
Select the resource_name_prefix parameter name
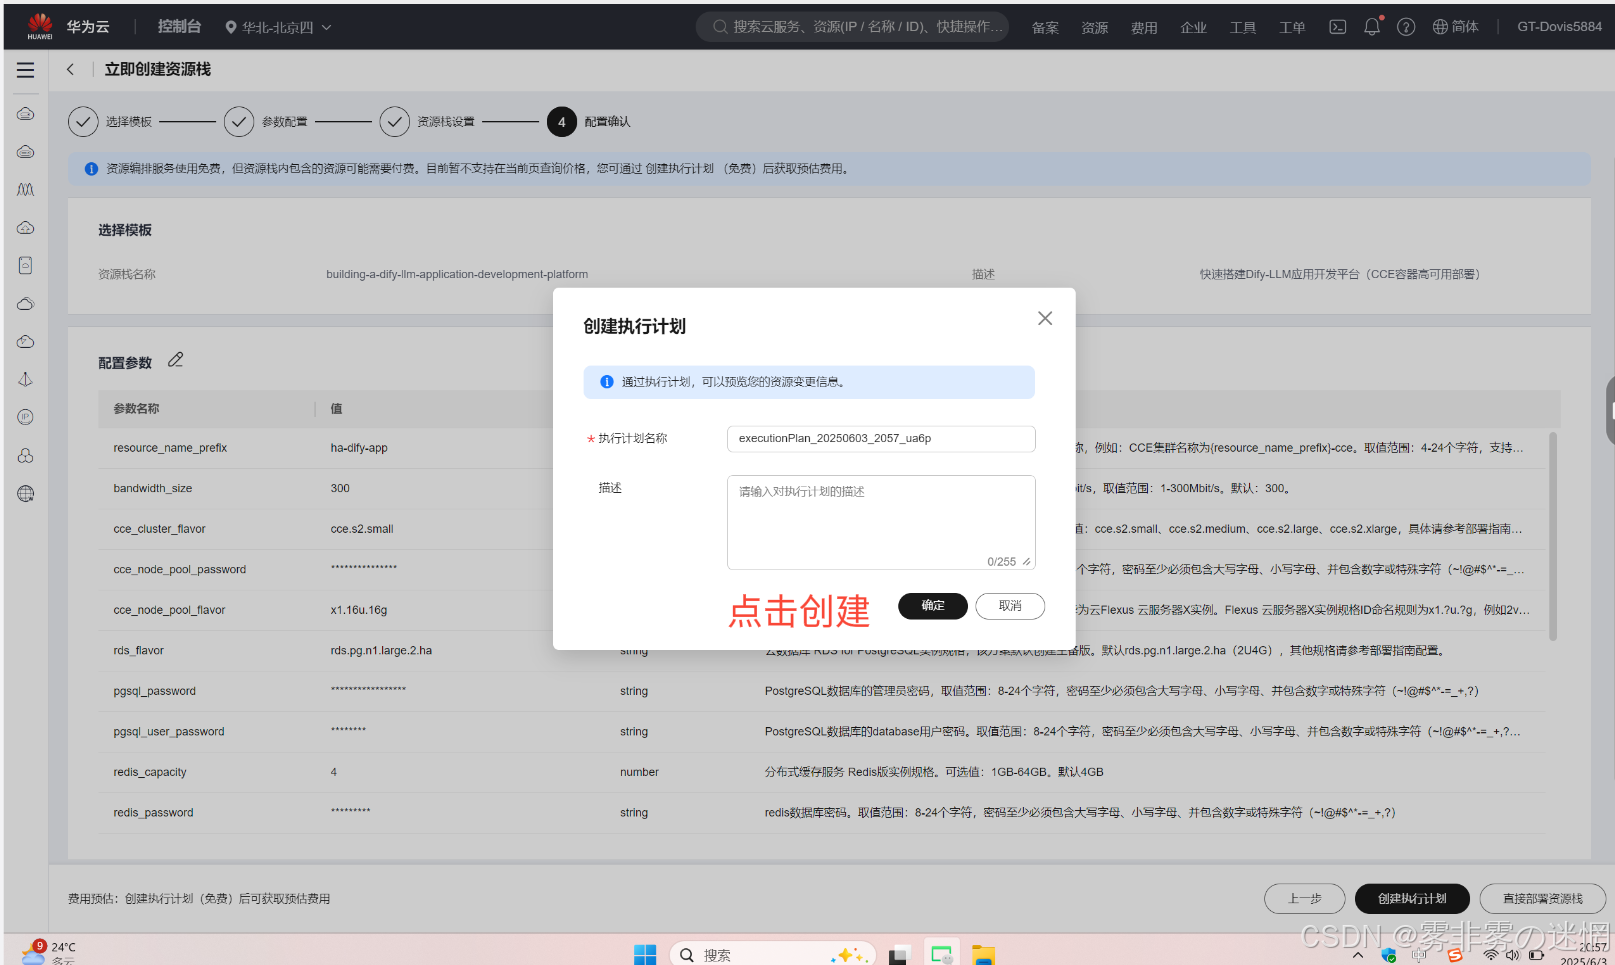click(170, 448)
